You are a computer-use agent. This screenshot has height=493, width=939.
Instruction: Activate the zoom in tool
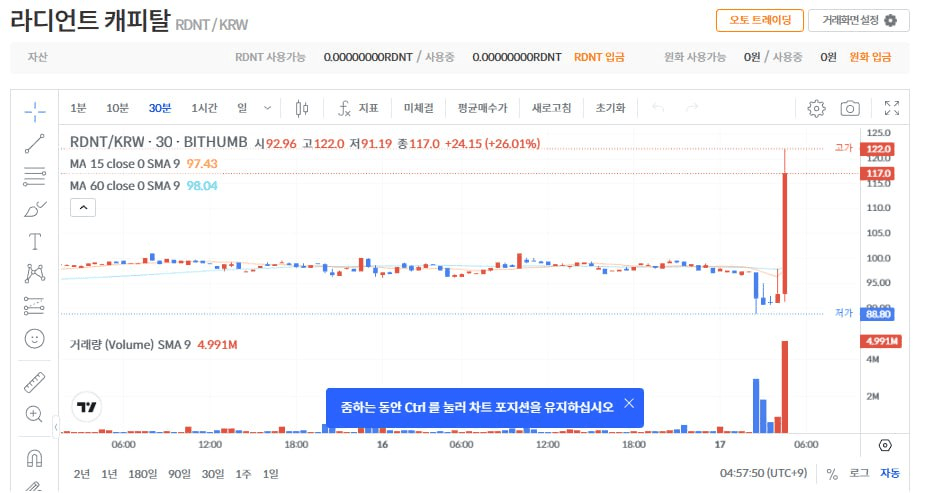pyautogui.click(x=35, y=414)
